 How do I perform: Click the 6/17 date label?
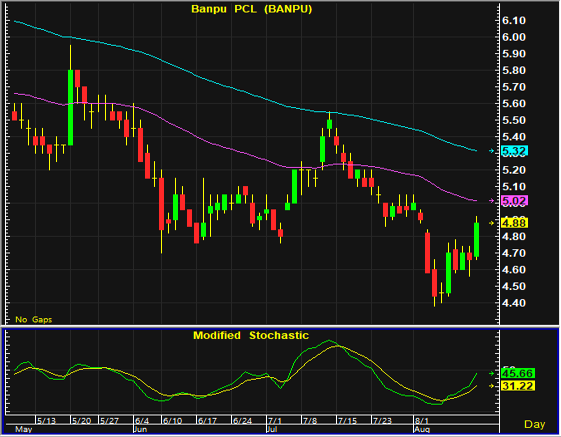click(208, 421)
